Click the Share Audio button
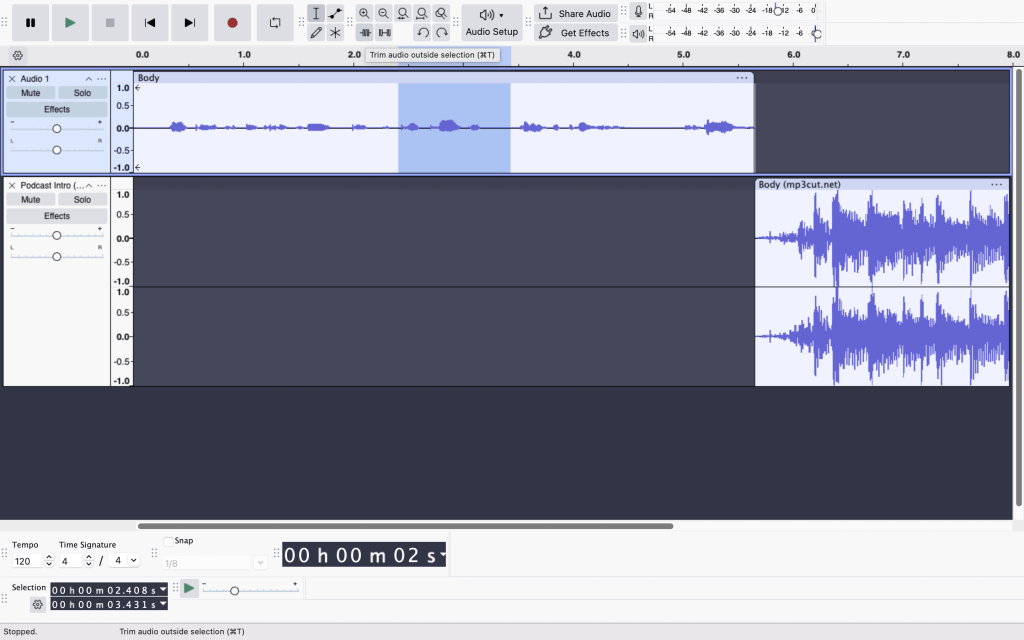 (575, 13)
